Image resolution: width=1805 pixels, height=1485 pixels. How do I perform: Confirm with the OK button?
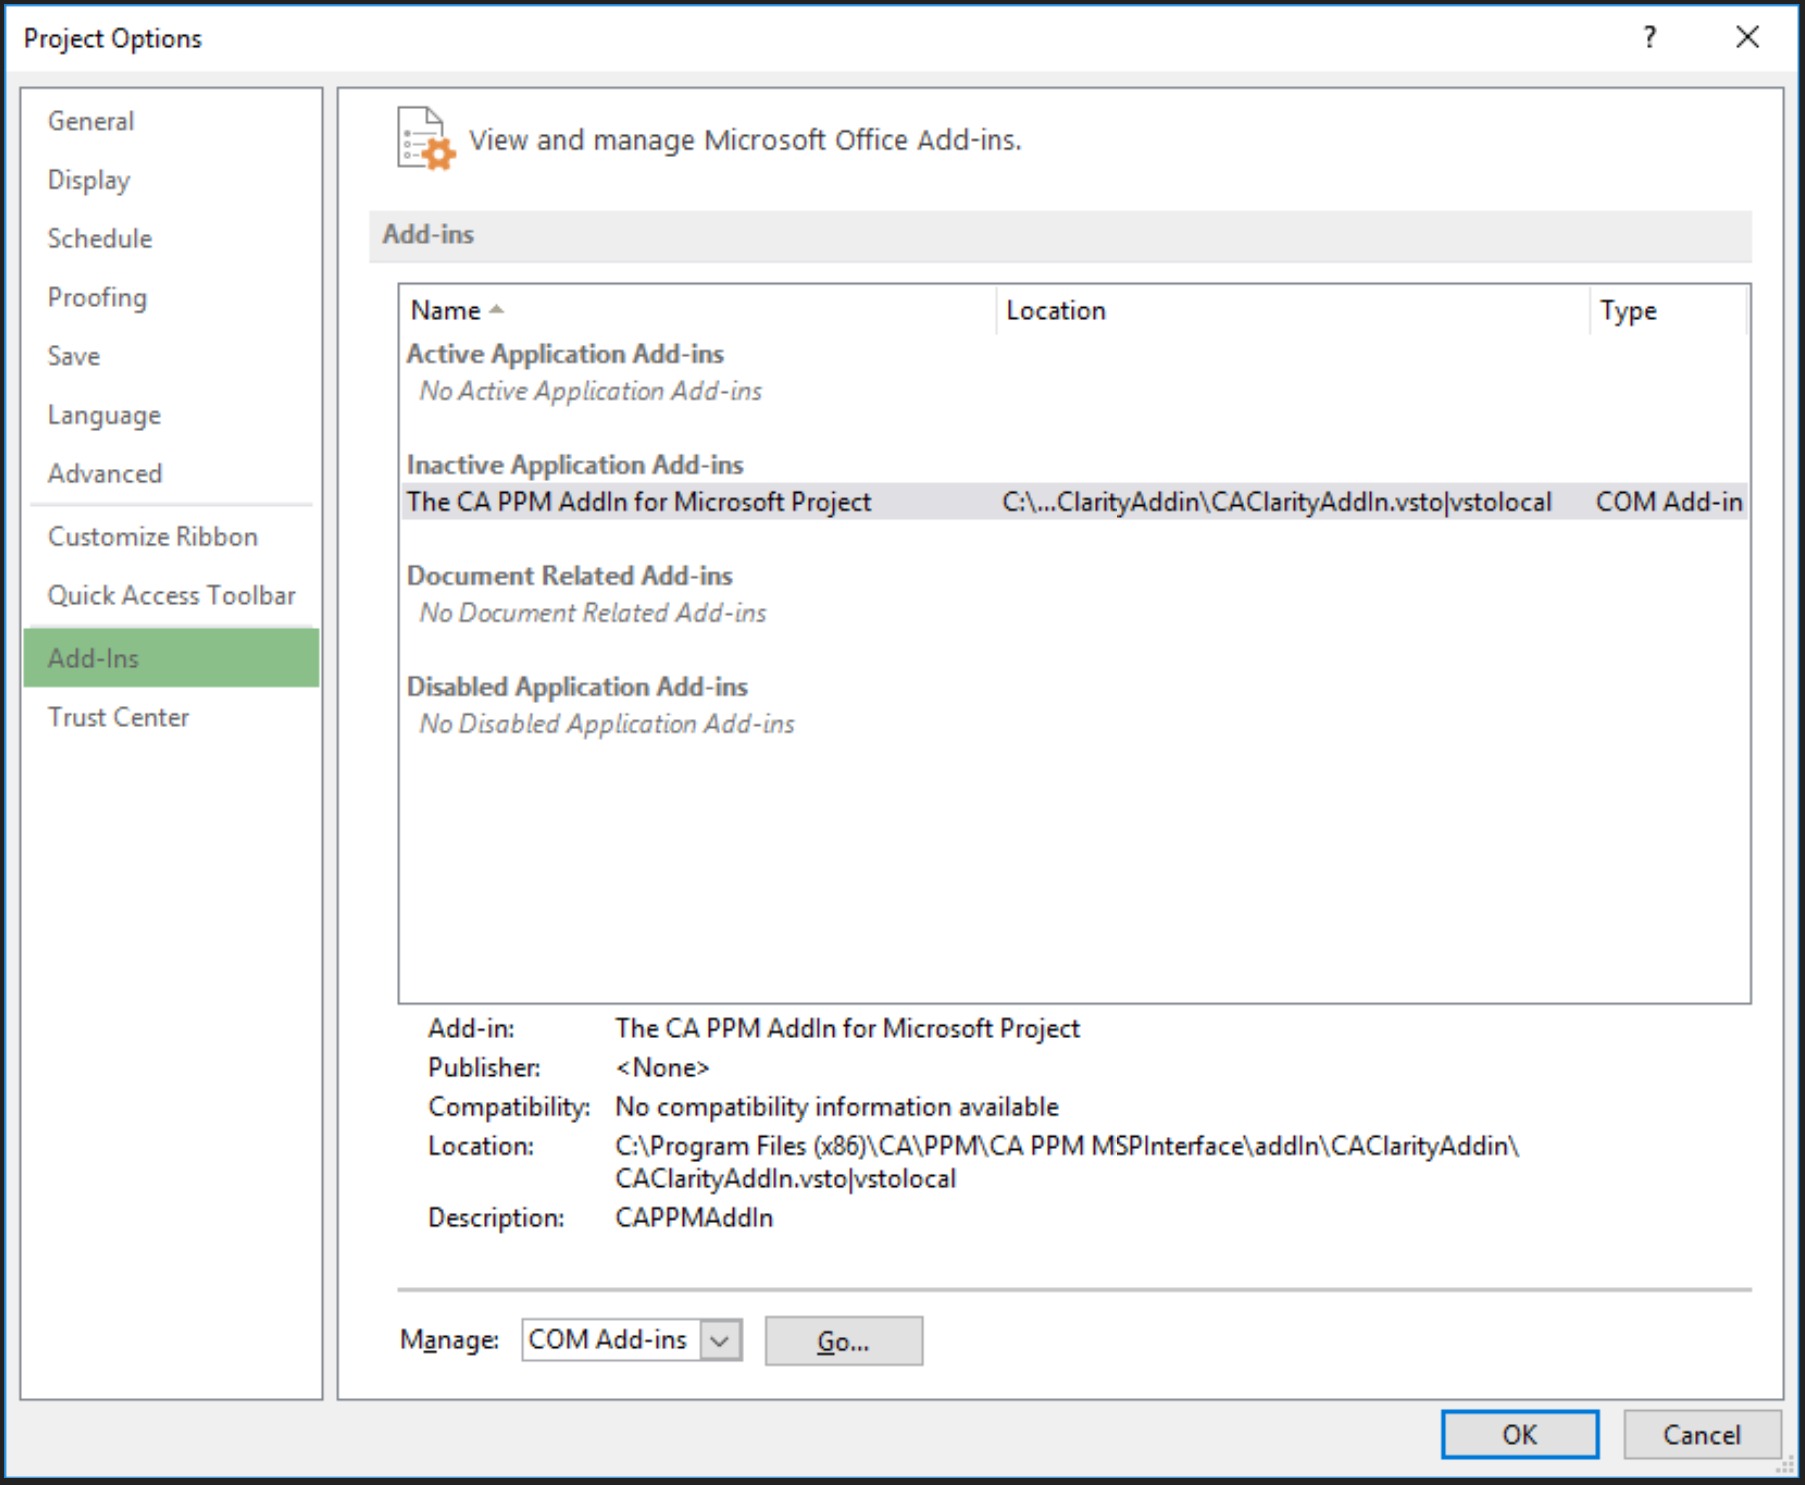[1519, 1435]
